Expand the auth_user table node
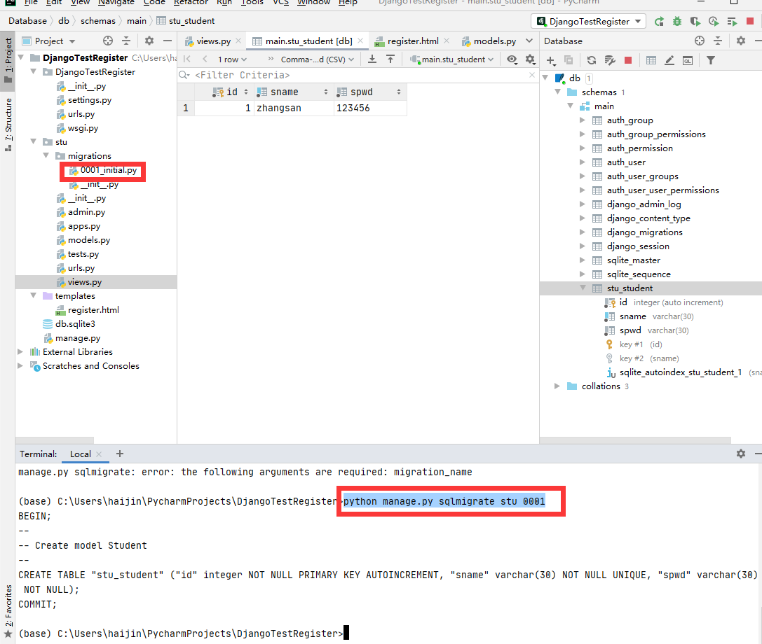The image size is (762, 644). 583,162
